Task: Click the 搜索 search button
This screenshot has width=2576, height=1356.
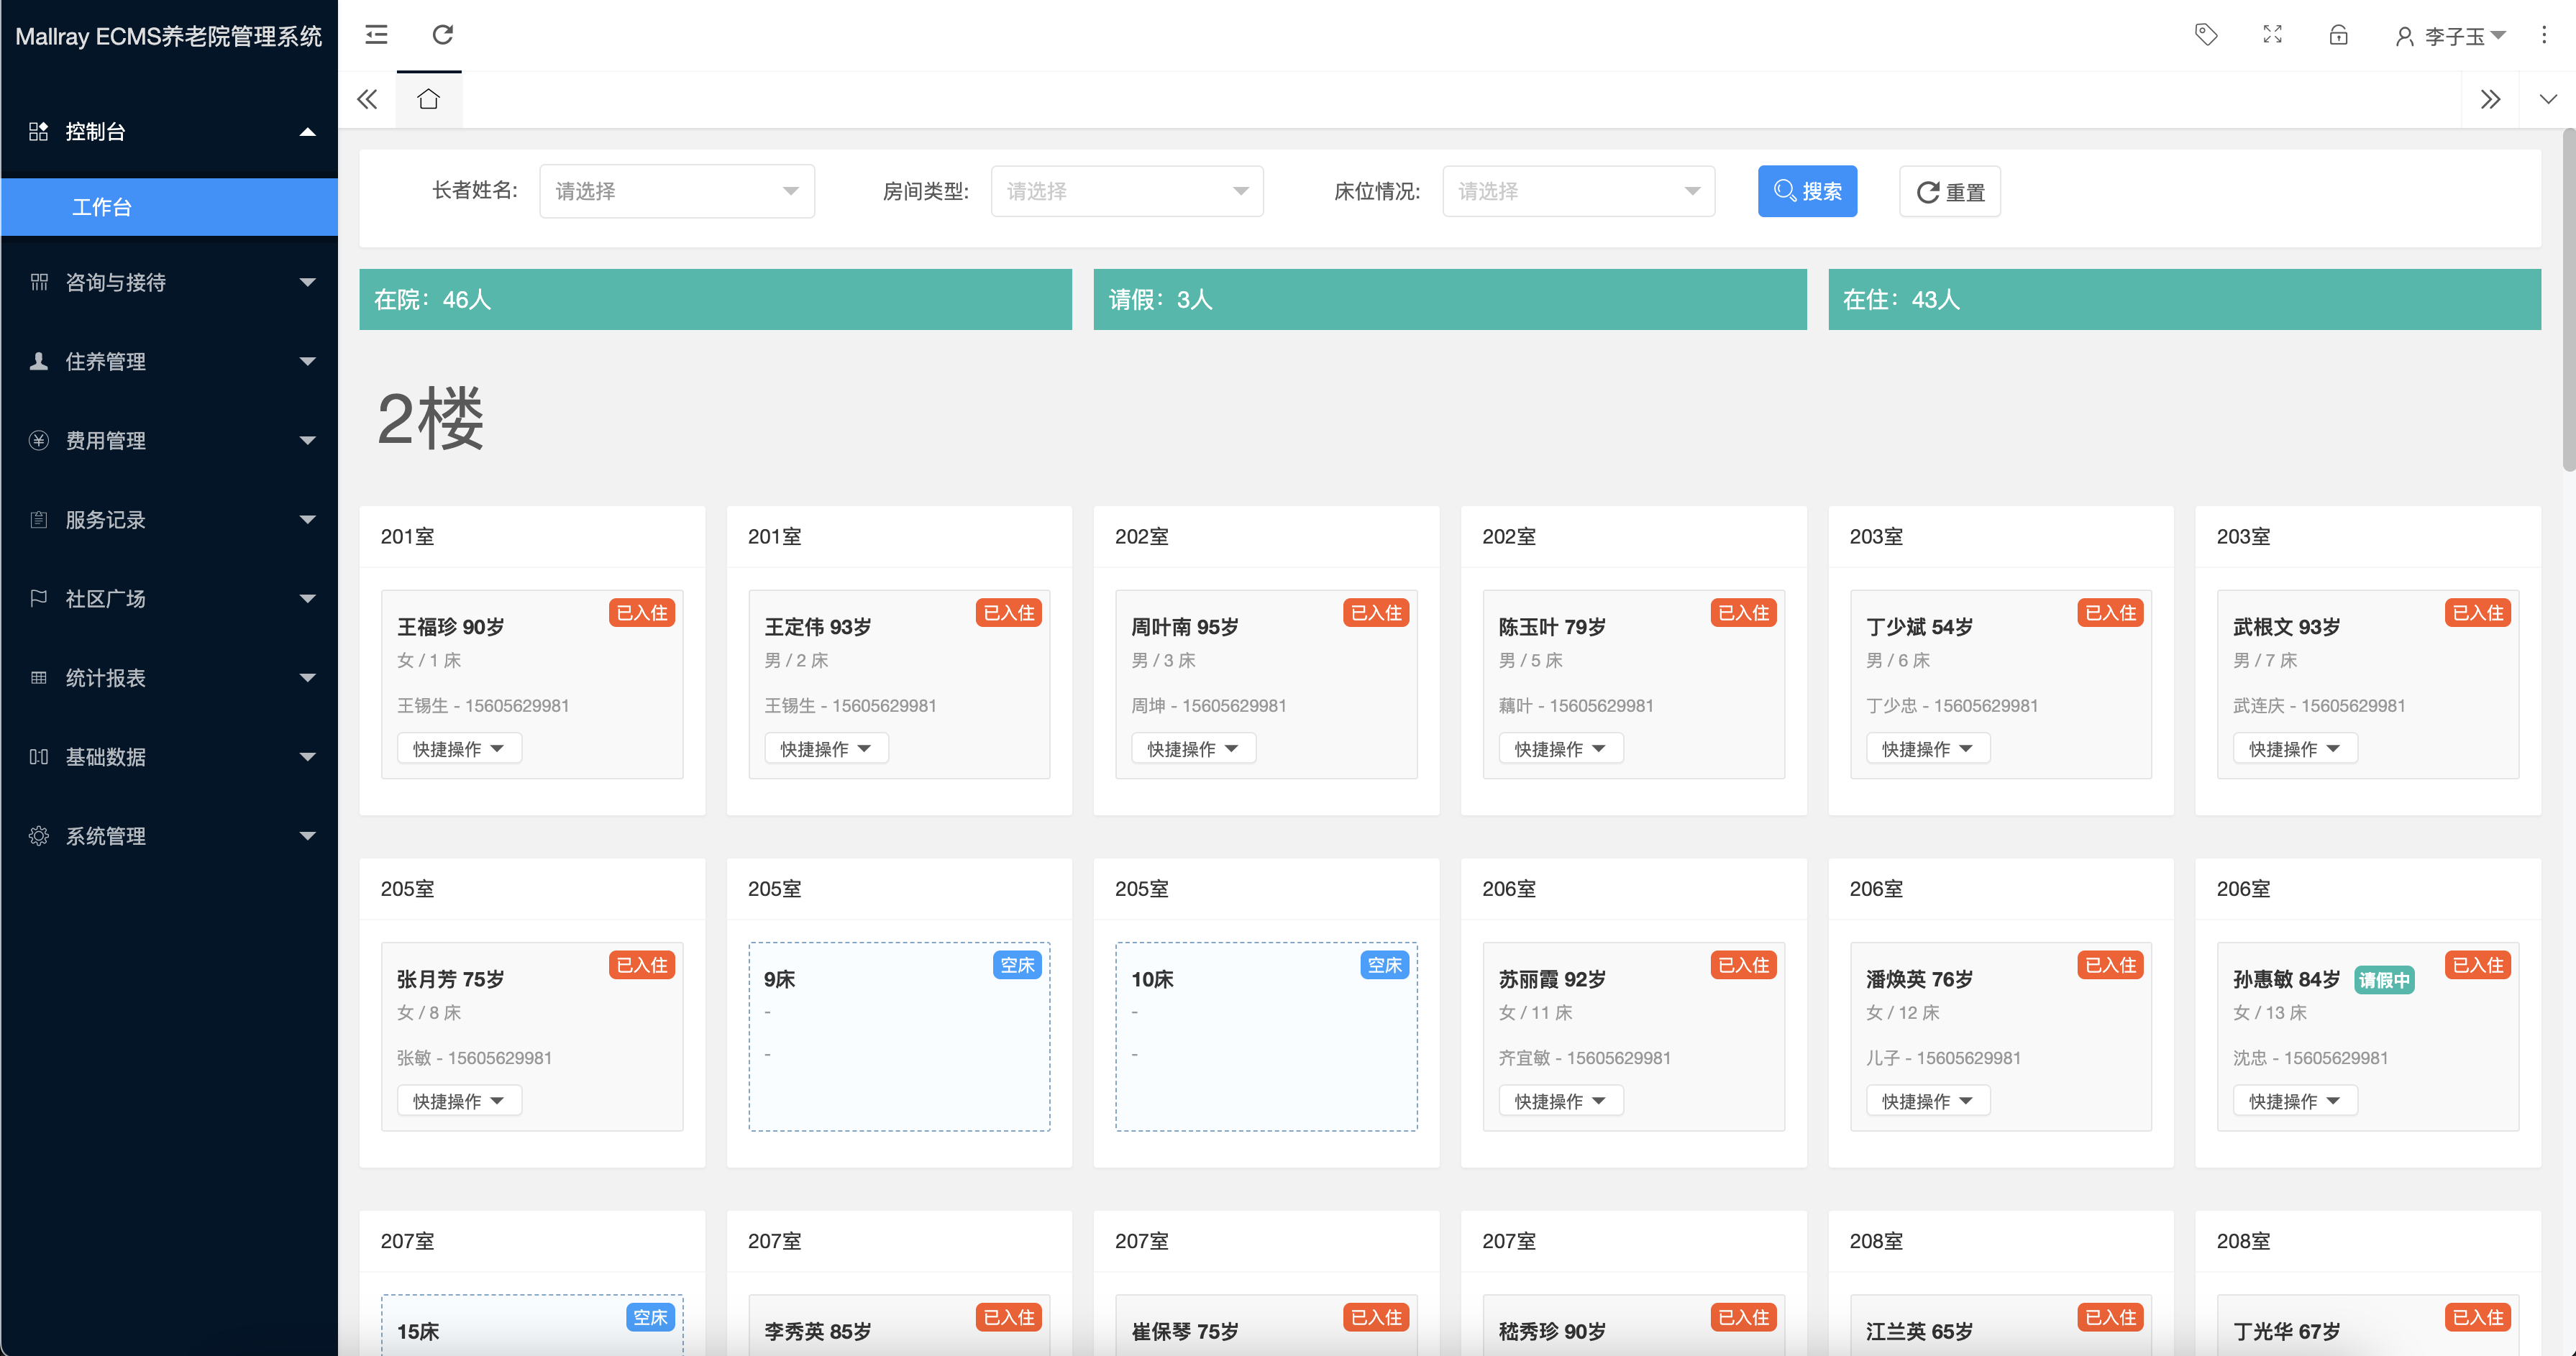Action: (x=1806, y=191)
